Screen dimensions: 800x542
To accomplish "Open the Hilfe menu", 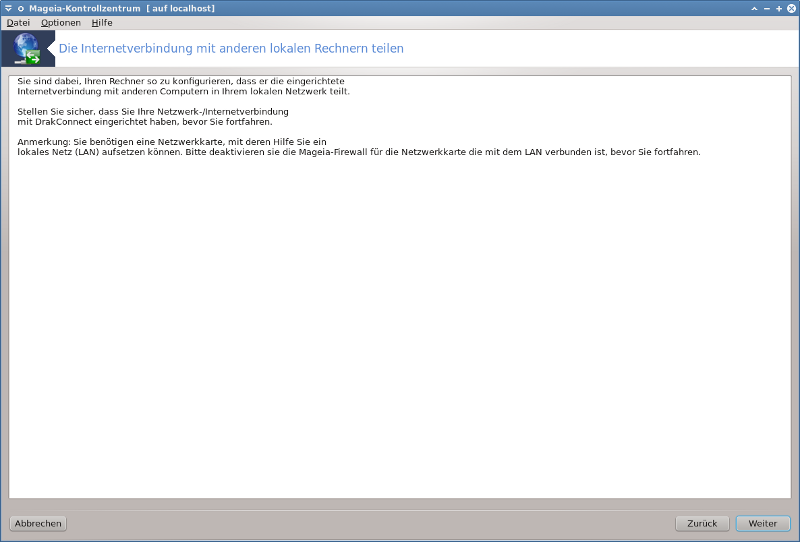I will pyautogui.click(x=102, y=23).
